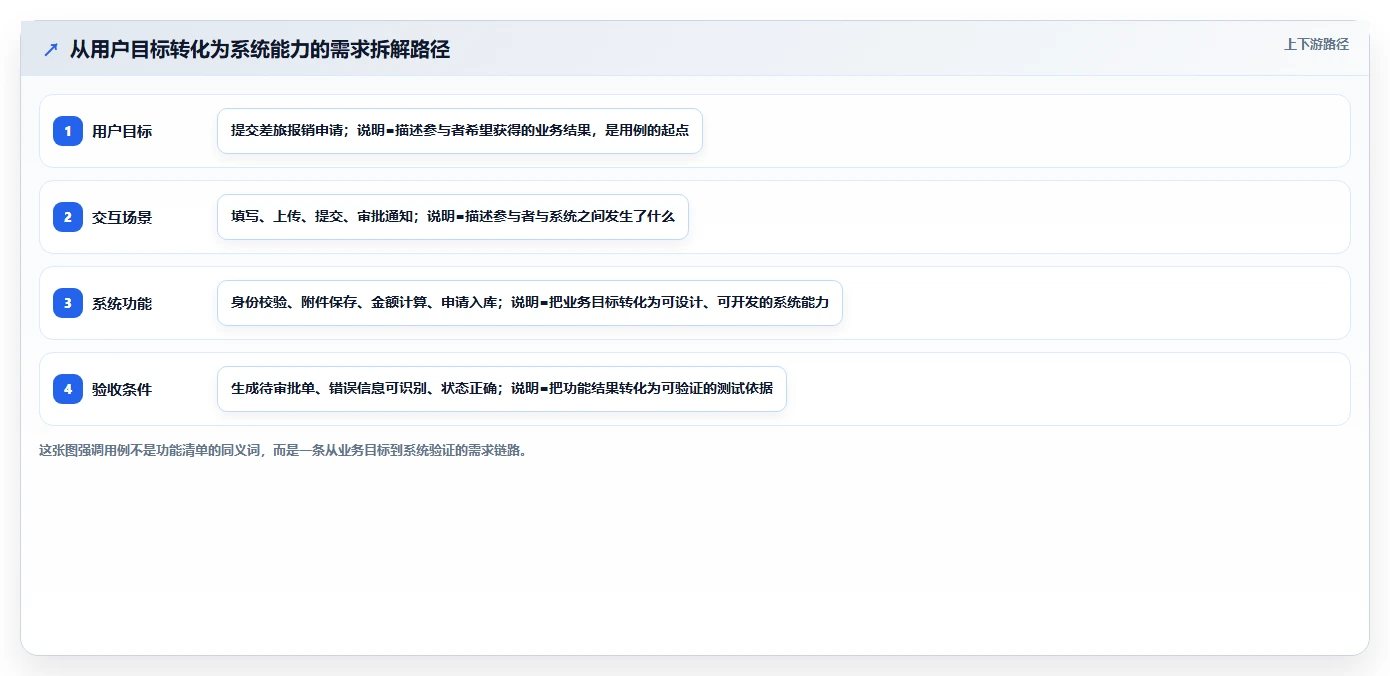The image size is (1390, 676).
Task: Click the arrow icon beside the title
Action: (x=51, y=50)
